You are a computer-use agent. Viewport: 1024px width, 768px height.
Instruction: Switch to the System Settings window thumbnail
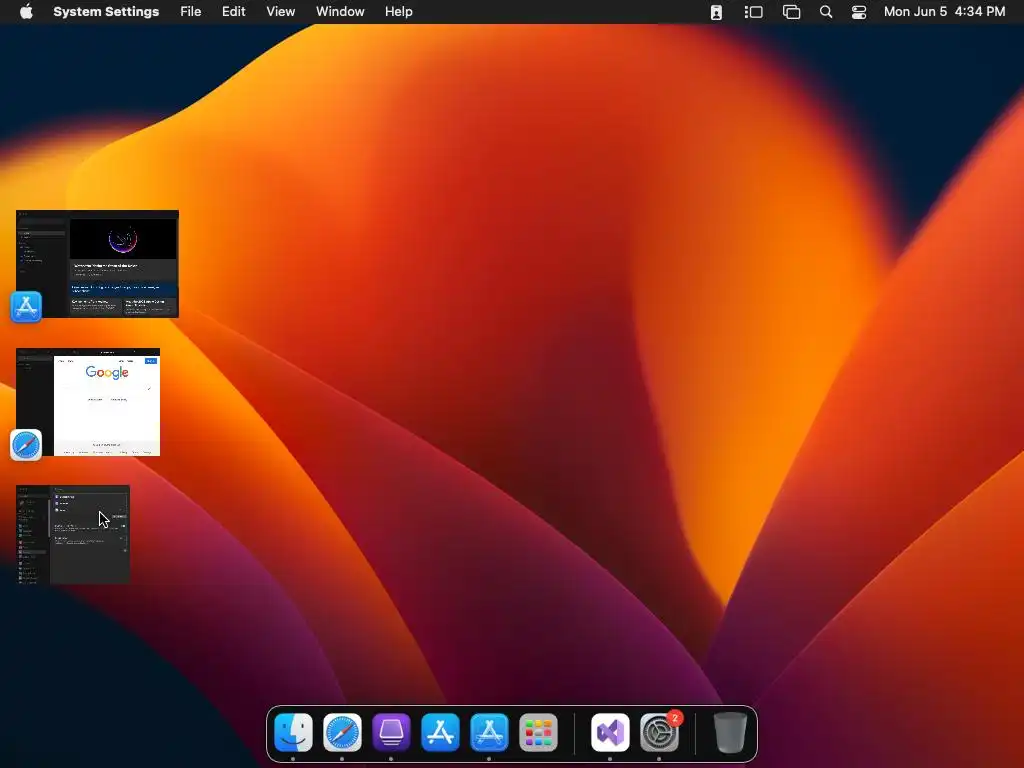[73, 534]
